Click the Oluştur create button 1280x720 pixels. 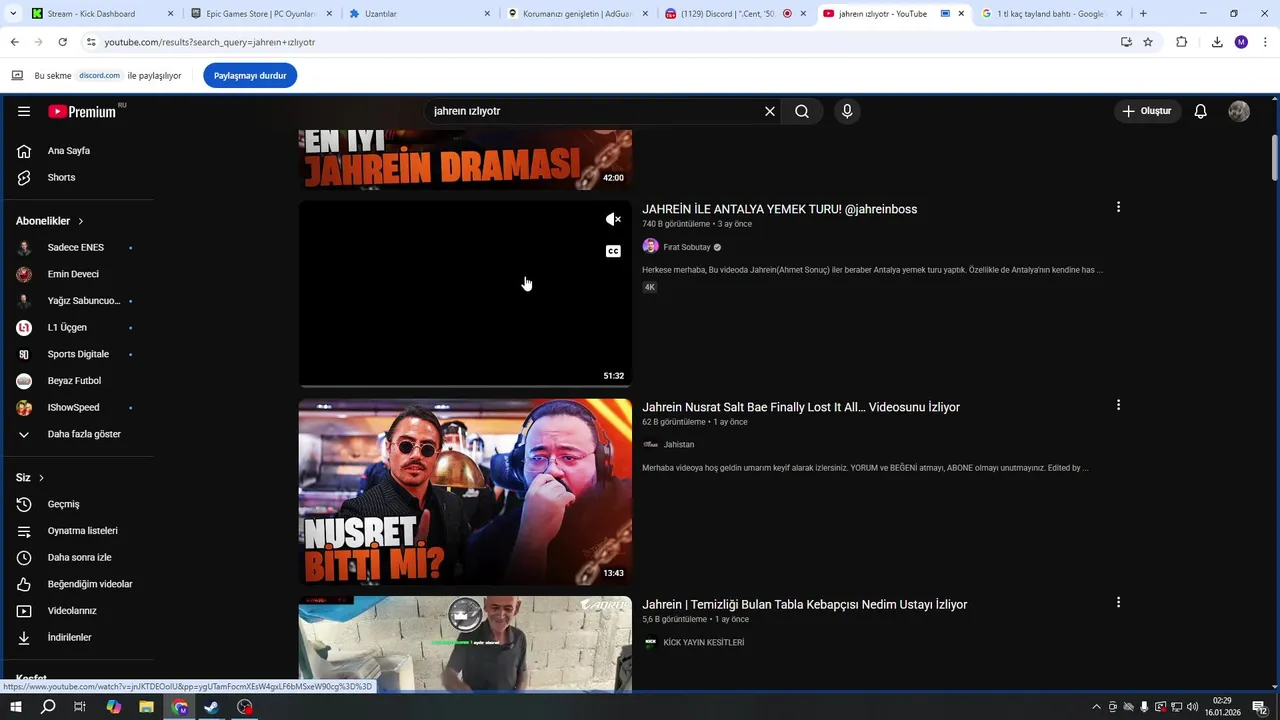coord(1148,111)
